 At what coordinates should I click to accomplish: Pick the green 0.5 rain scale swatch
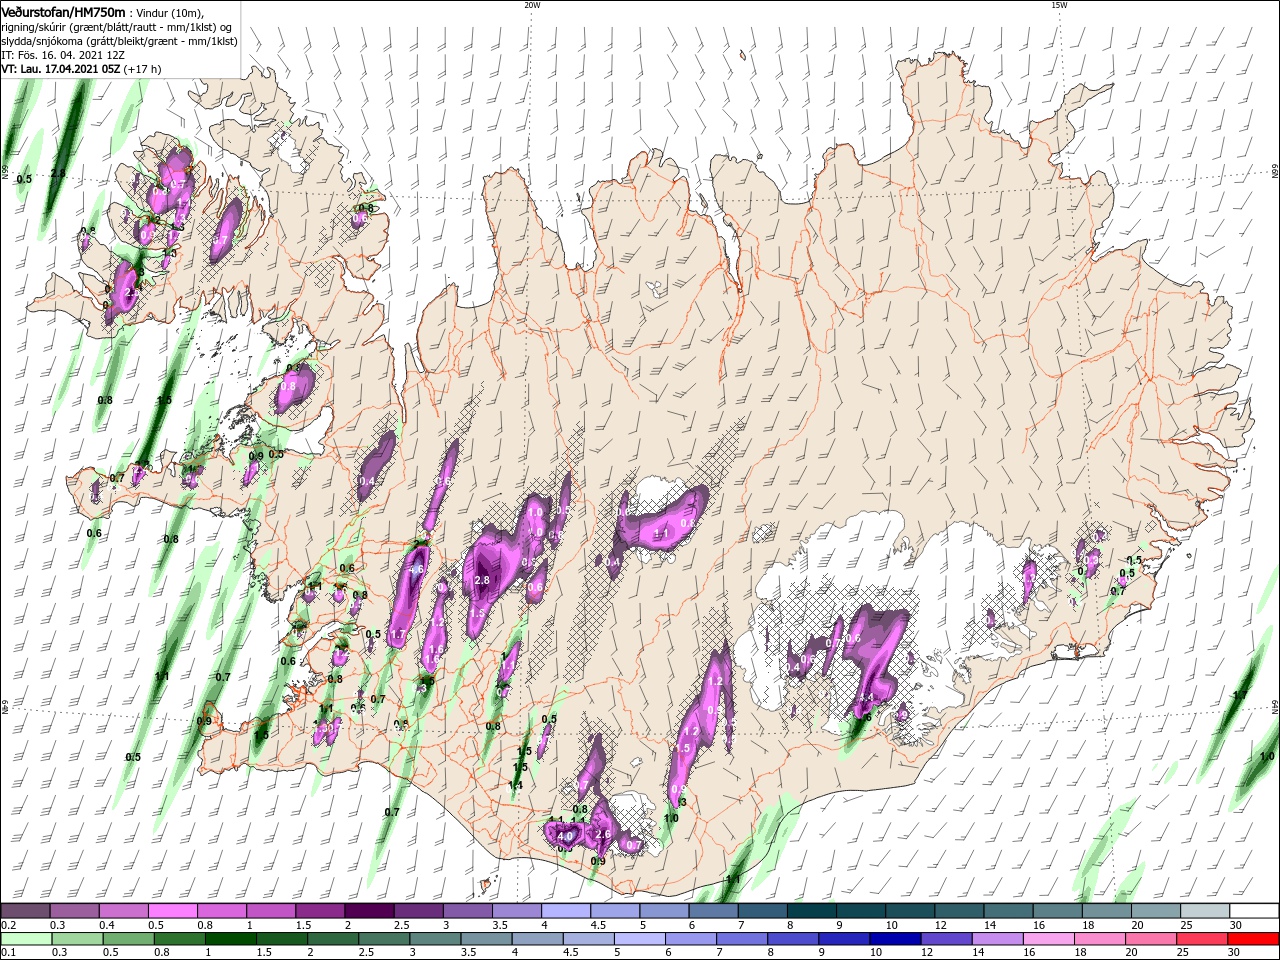pos(128,939)
